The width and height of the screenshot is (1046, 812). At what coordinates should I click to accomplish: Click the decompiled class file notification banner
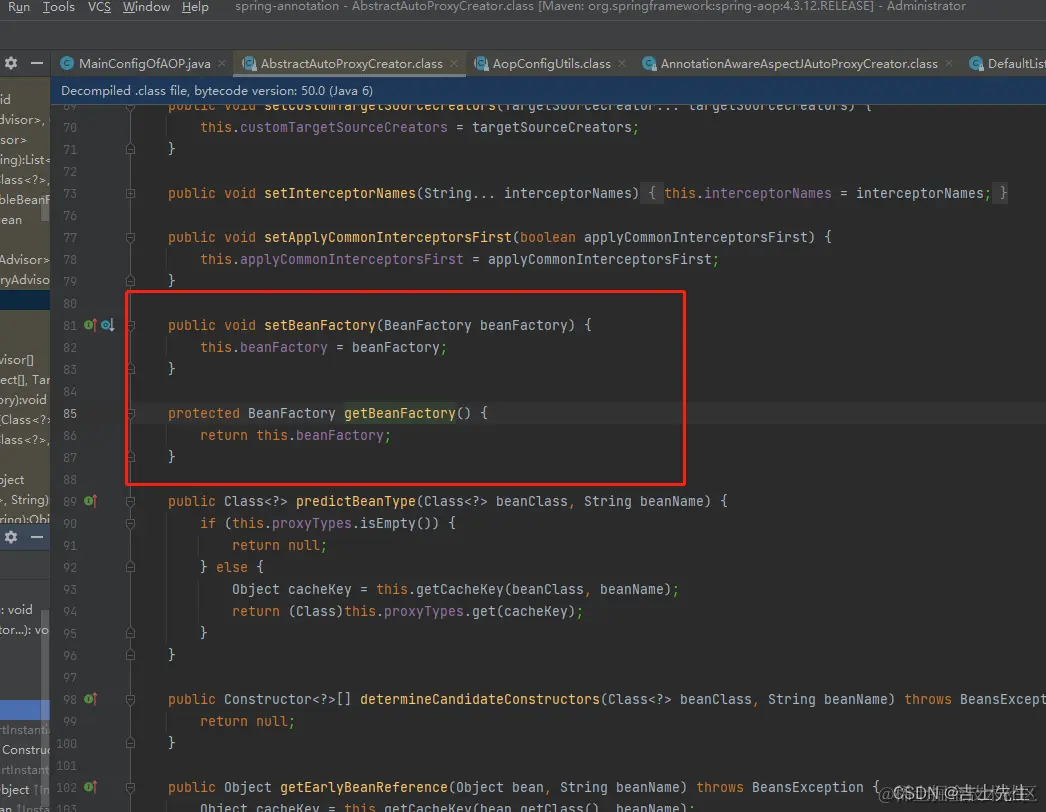(548, 91)
